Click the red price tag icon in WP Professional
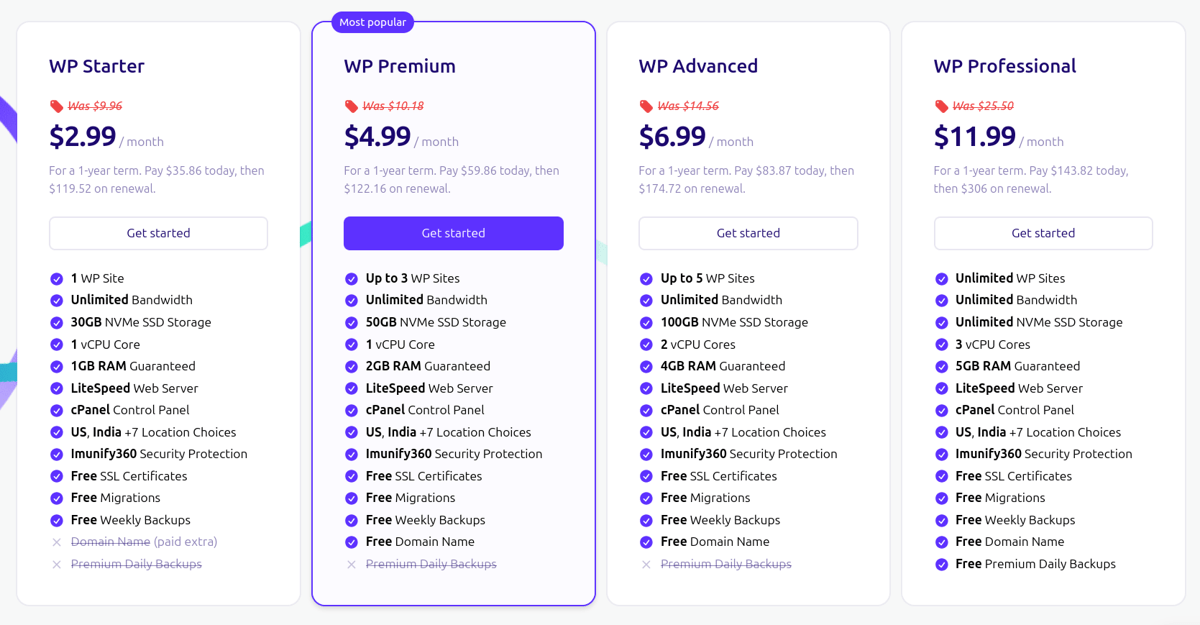1200x625 pixels. point(941,106)
